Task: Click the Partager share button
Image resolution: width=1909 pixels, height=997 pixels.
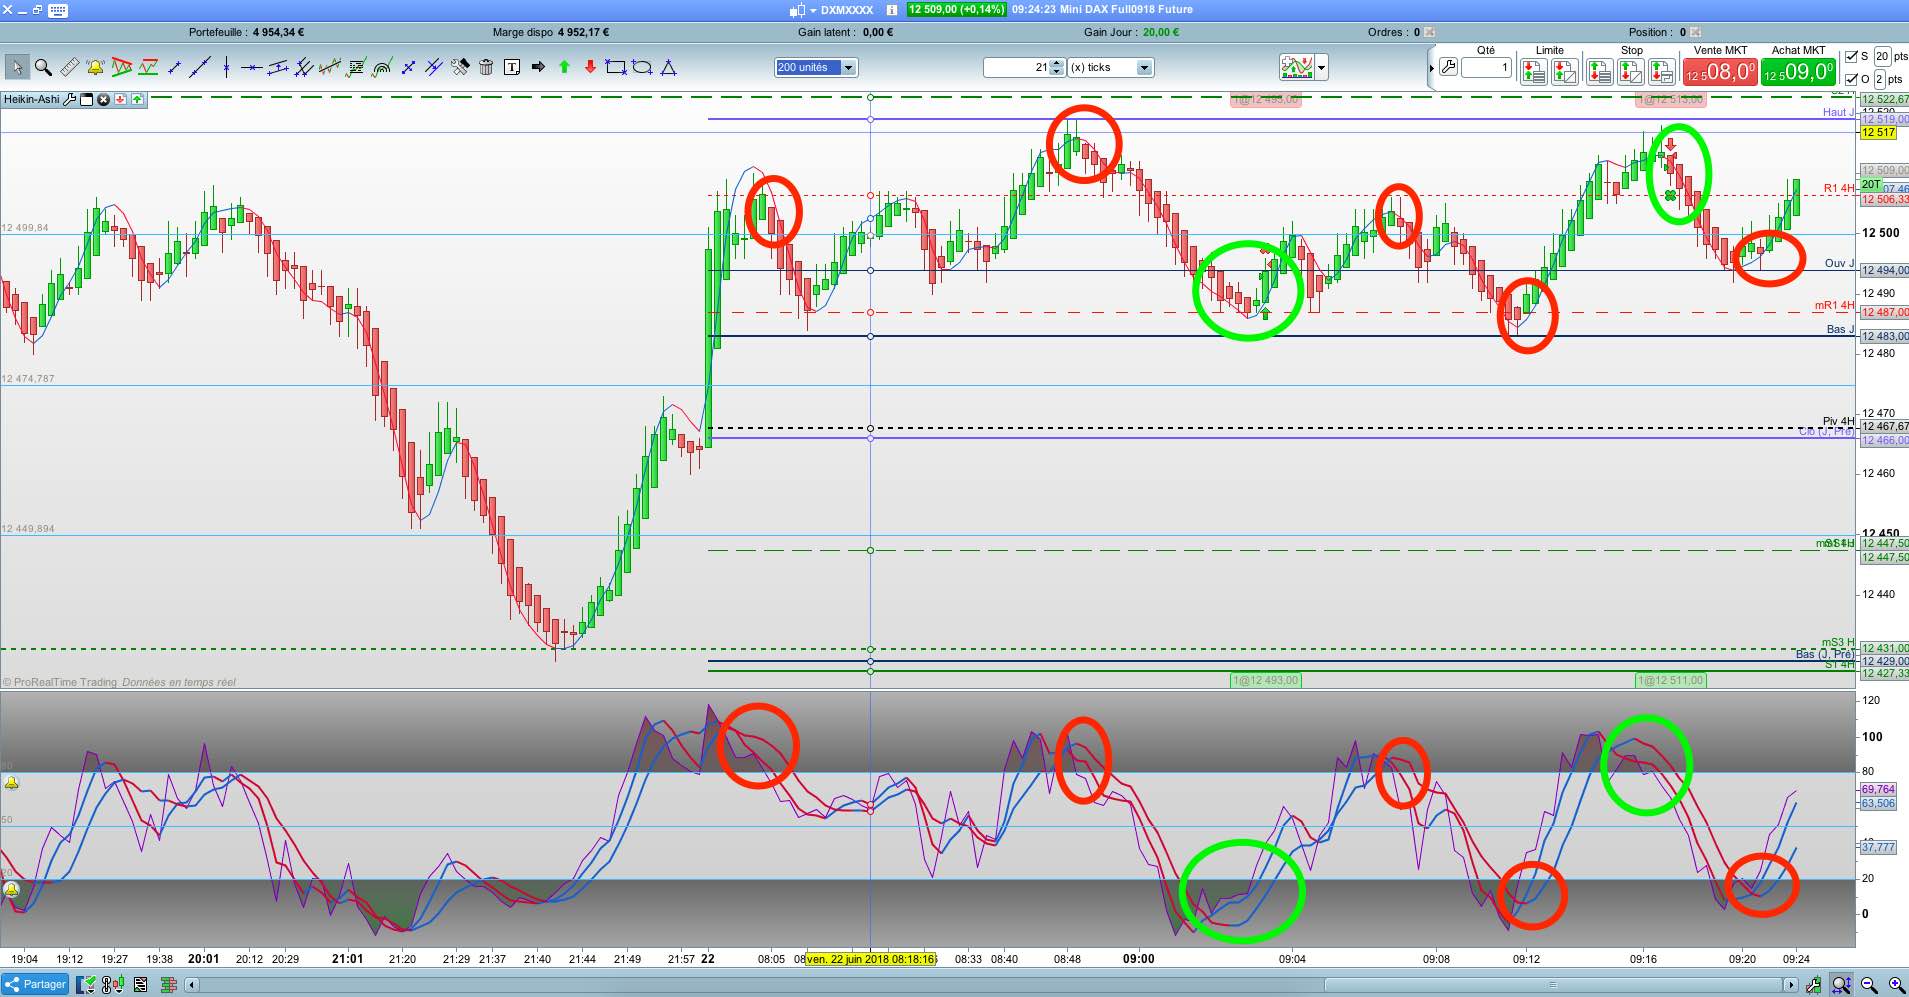Action: 36,984
